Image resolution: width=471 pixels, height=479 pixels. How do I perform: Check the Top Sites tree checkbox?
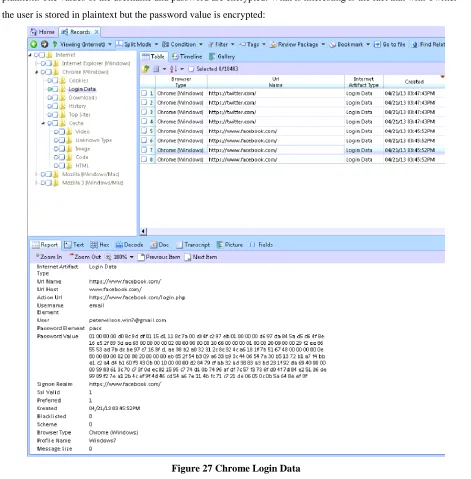pos(55,115)
